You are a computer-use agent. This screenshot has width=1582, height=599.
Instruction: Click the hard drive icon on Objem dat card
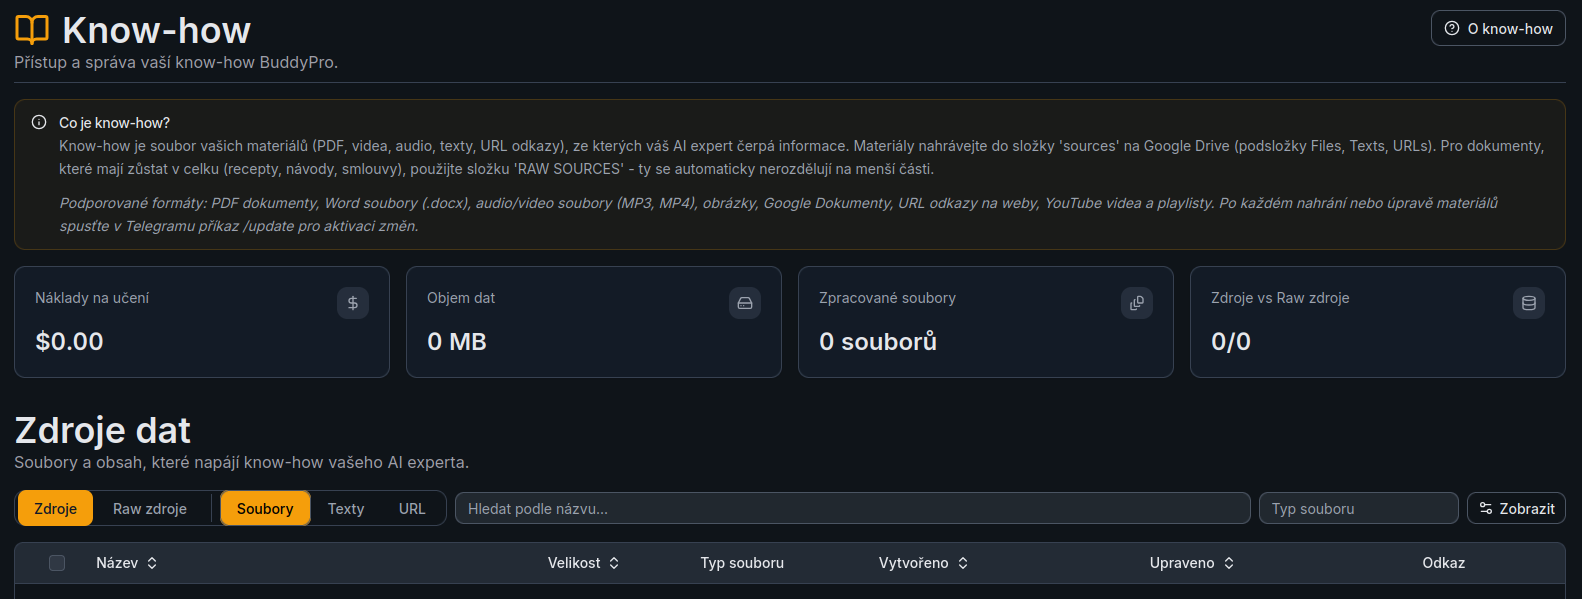point(745,303)
